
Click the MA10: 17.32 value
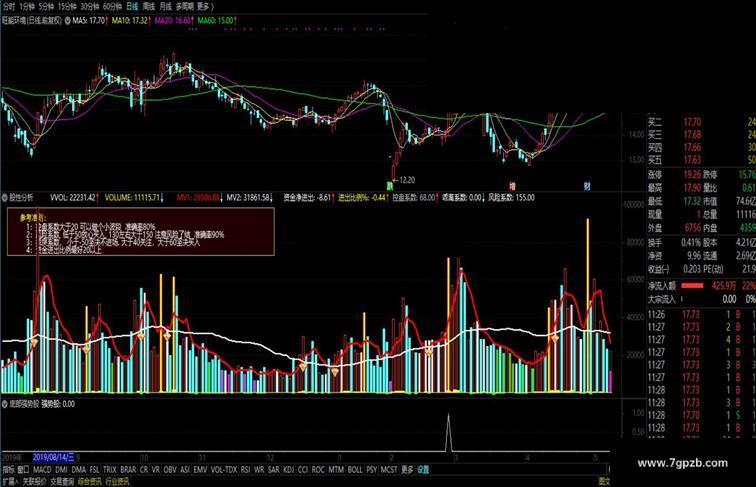pyautogui.click(x=130, y=21)
